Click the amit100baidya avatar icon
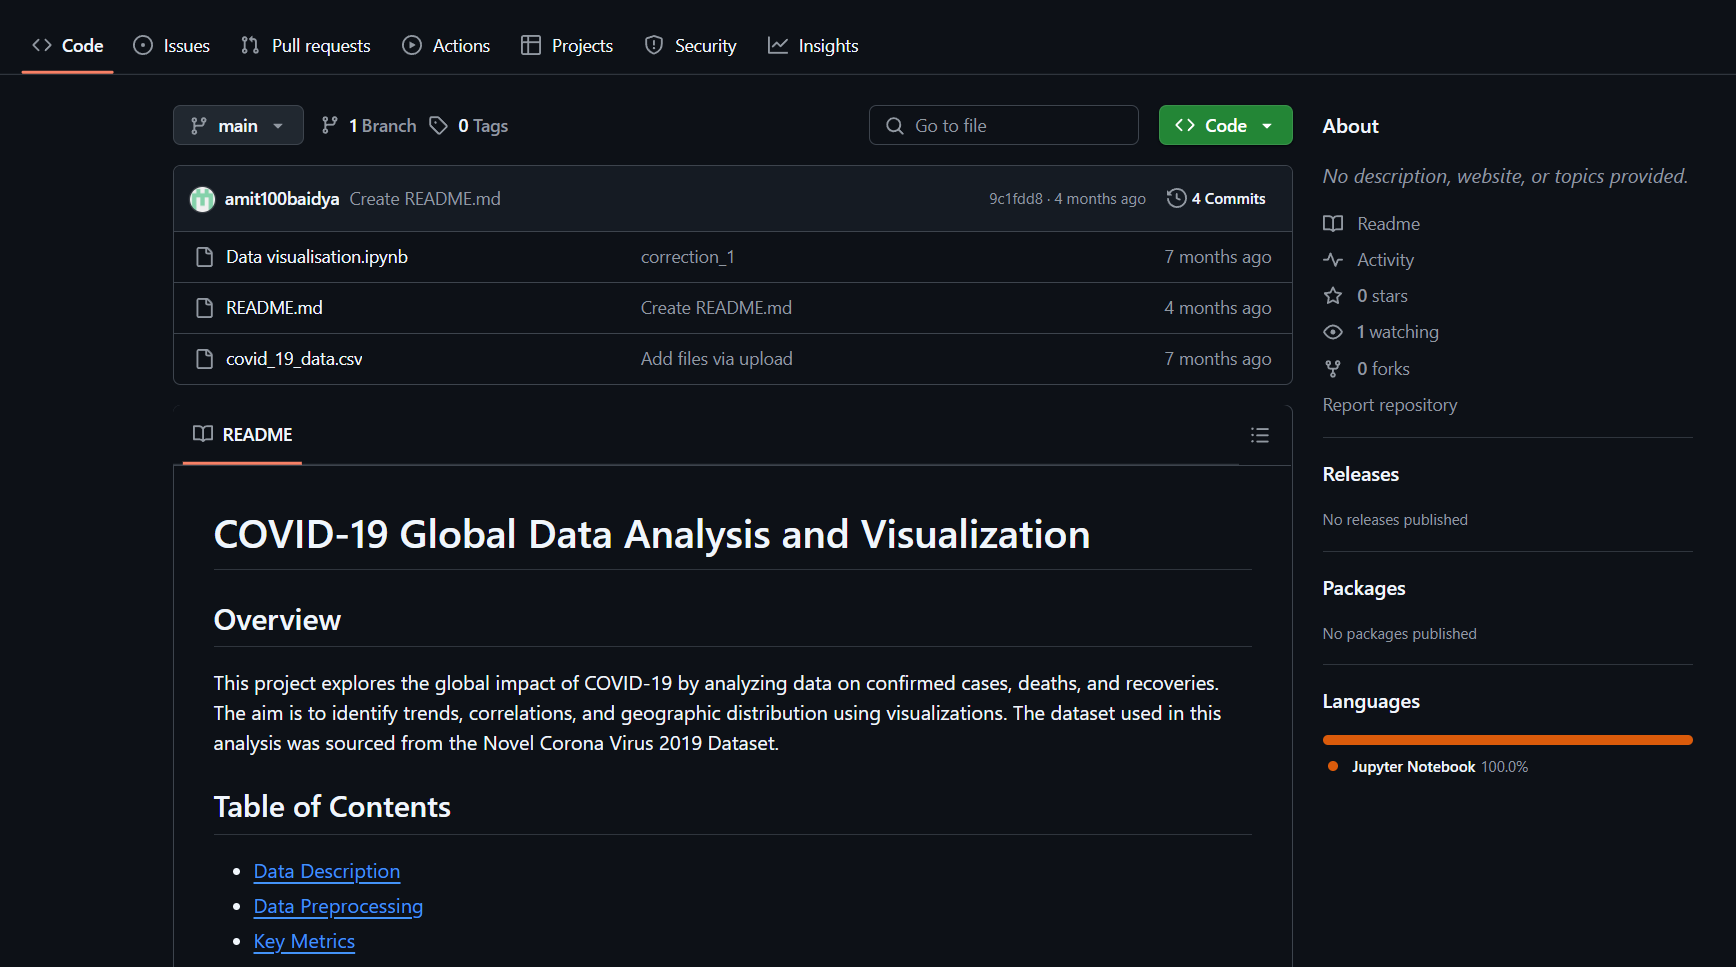Viewport: 1736px width, 967px height. pos(203,199)
